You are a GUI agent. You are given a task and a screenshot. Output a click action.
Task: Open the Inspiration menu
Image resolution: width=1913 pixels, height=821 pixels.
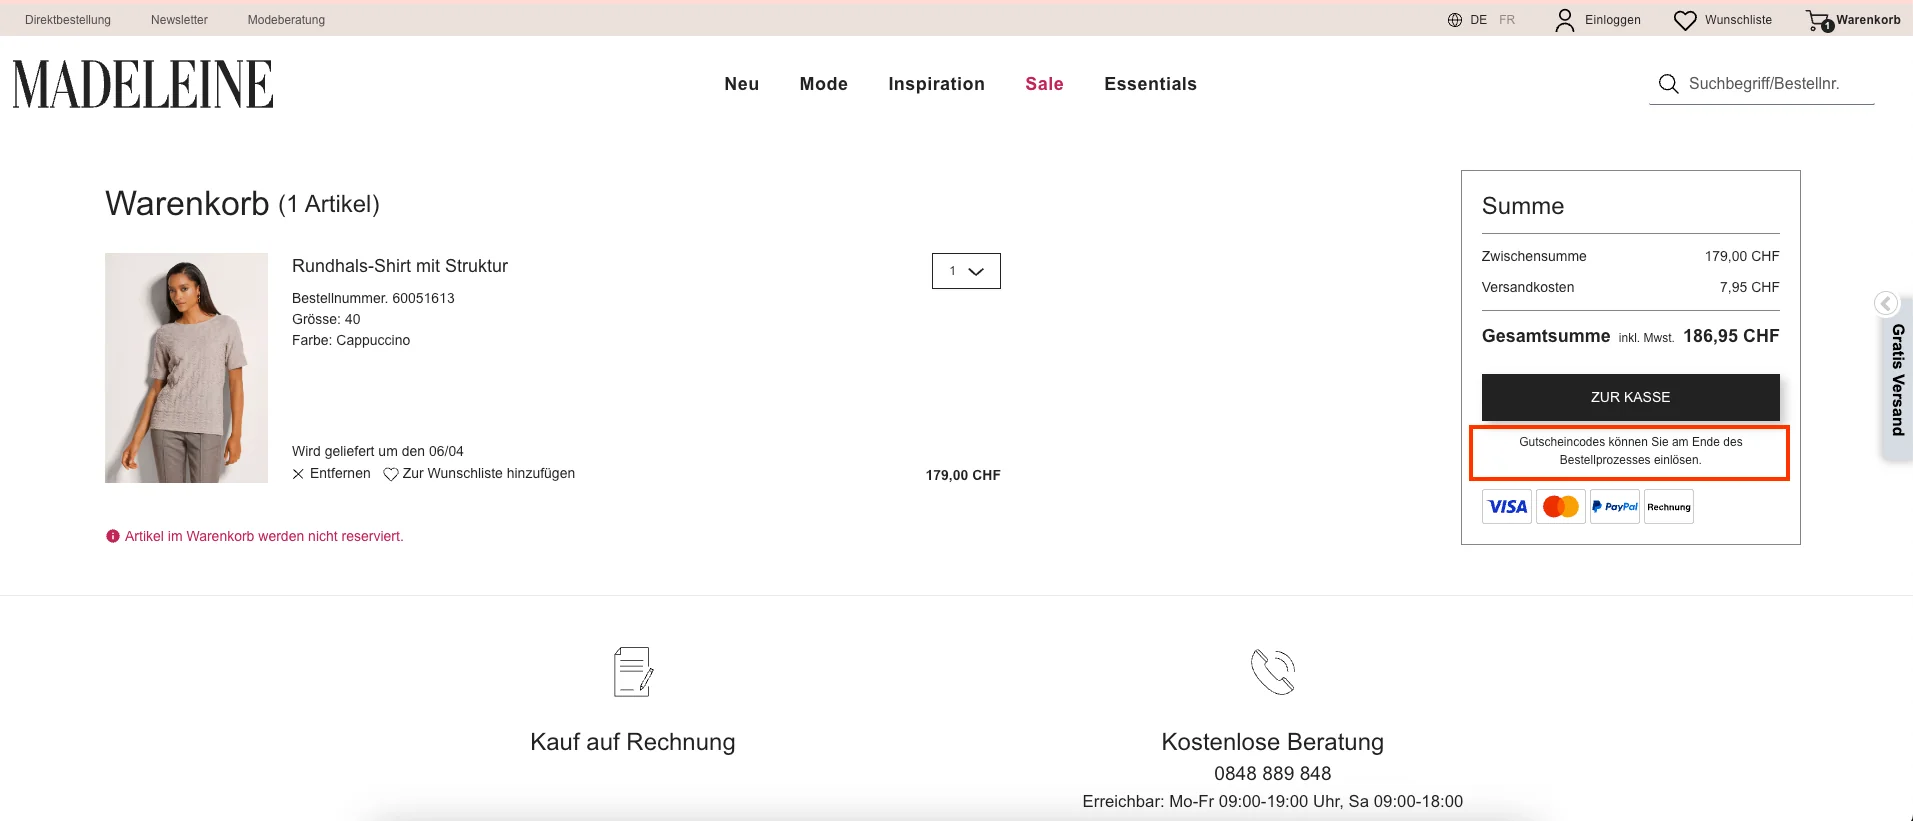[937, 84]
